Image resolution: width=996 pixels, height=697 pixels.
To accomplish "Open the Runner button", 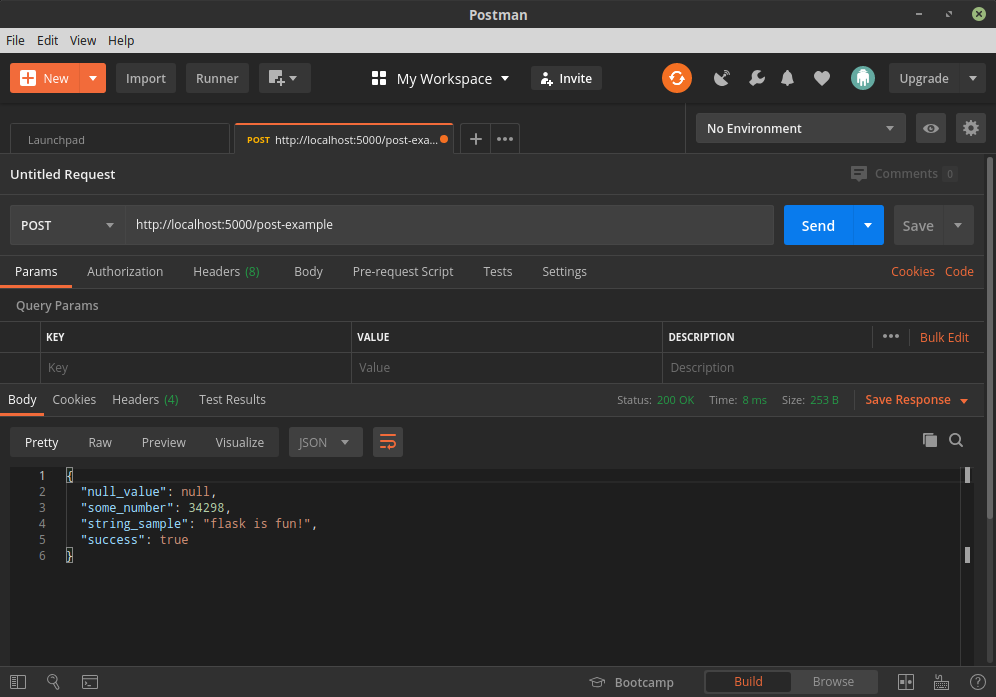I will pyautogui.click(x=217, y=78).
